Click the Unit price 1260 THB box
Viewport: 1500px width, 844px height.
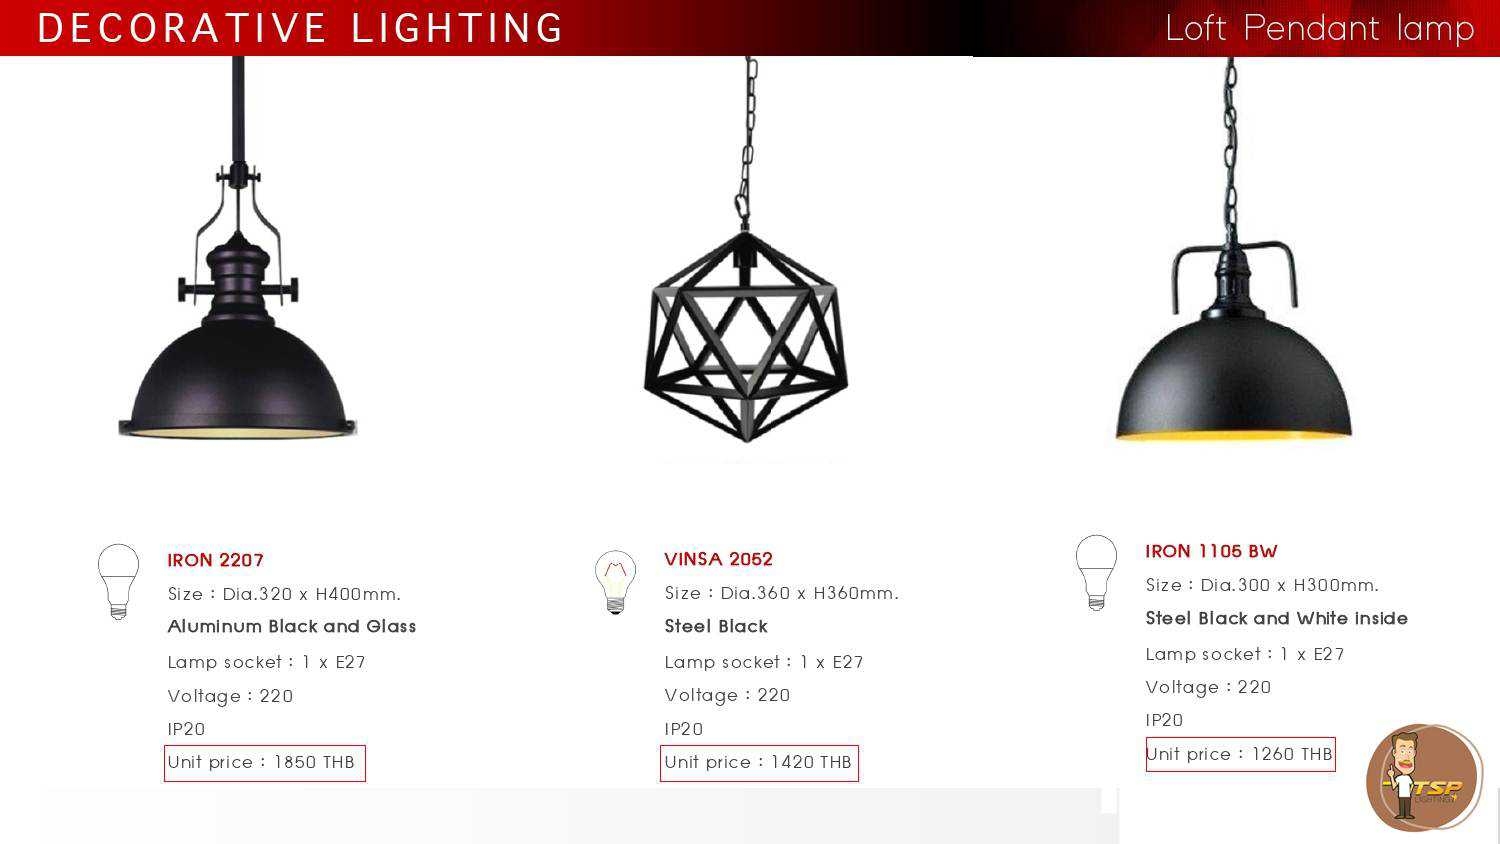1241,755
